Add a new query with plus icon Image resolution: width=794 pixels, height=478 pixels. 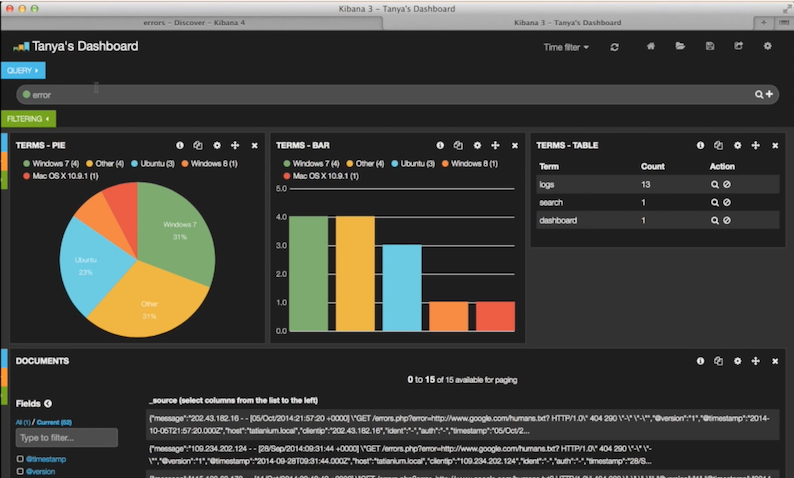coord(769,94)
